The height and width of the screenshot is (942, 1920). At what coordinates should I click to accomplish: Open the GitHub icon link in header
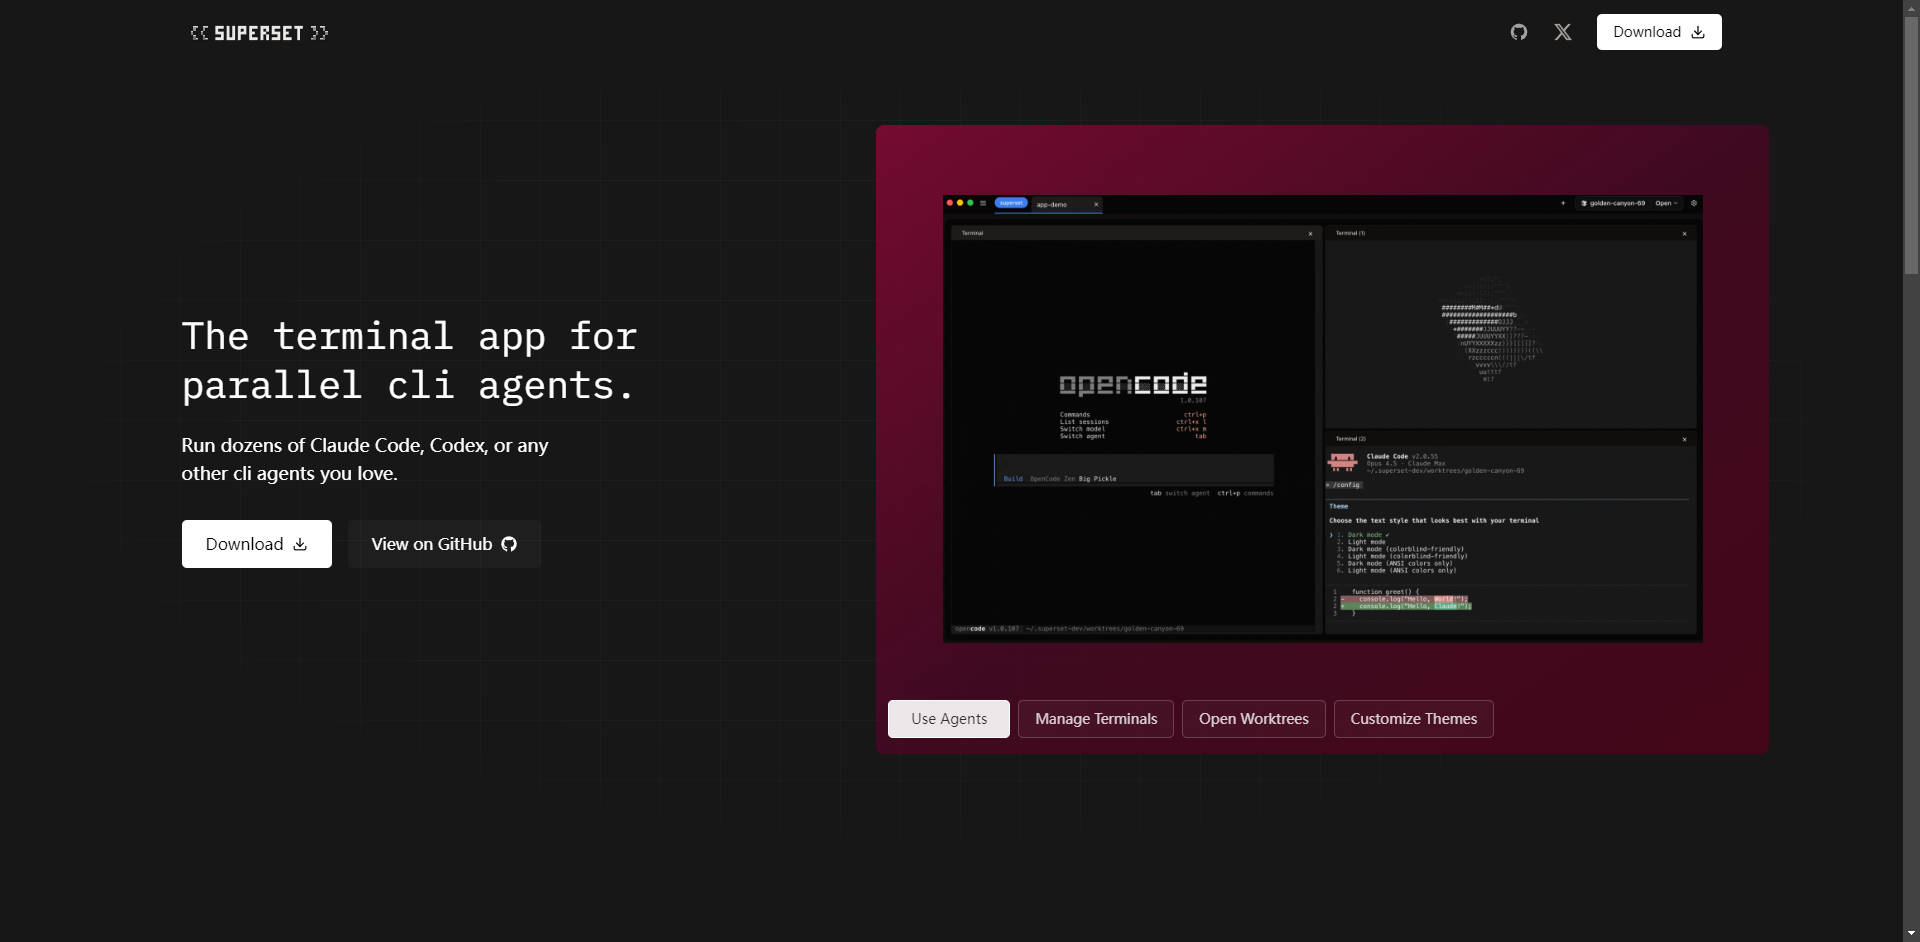point(1518,32)
